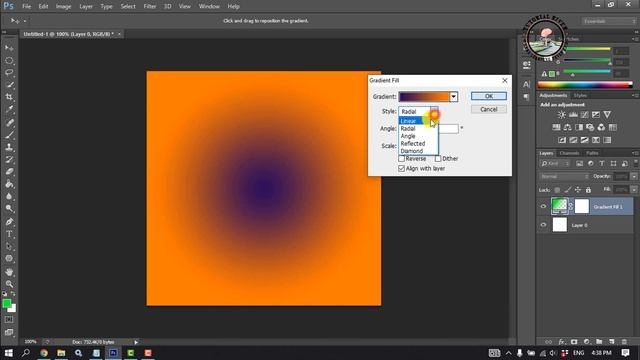This screenshot has height=360, width=640.
Task: Open Windows Start menu
Action: [9, 353]
